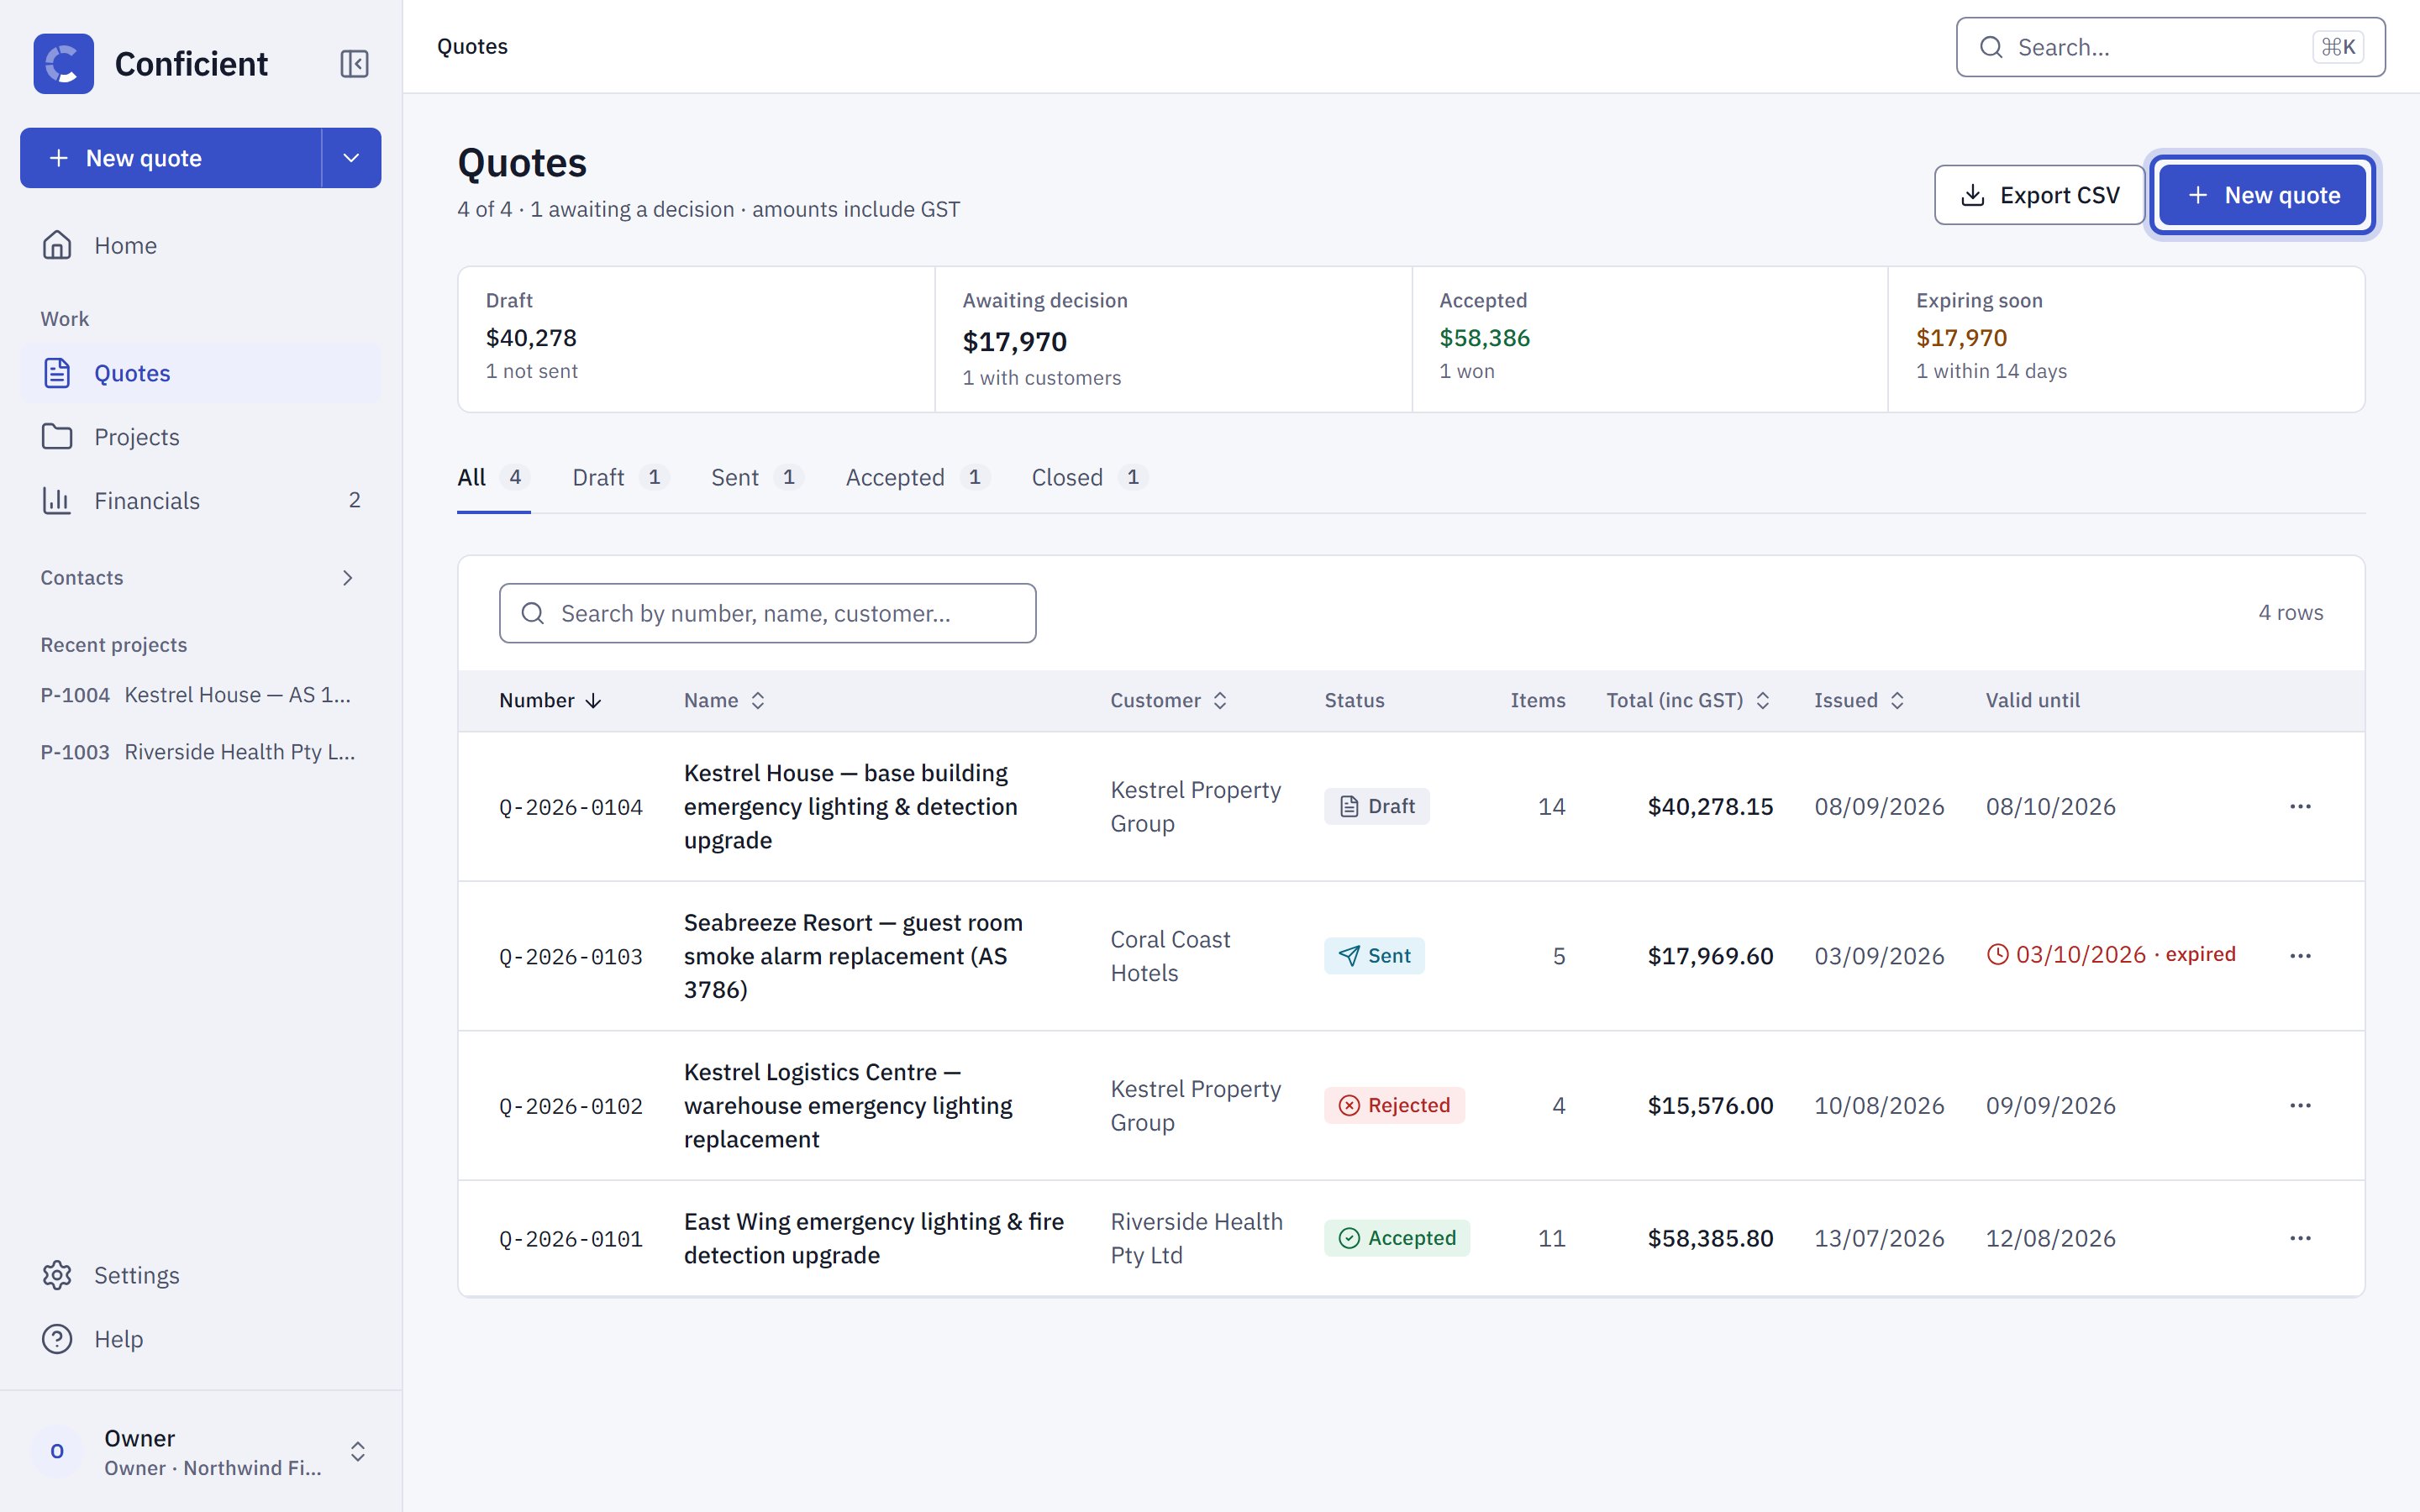
Task: Open Financials in the sidebar
Action: pos(200,500)
